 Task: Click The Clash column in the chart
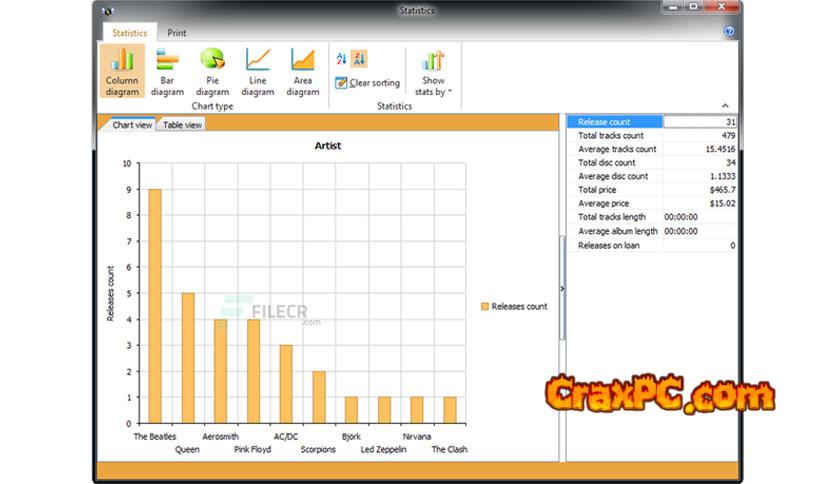click(450, 410)
